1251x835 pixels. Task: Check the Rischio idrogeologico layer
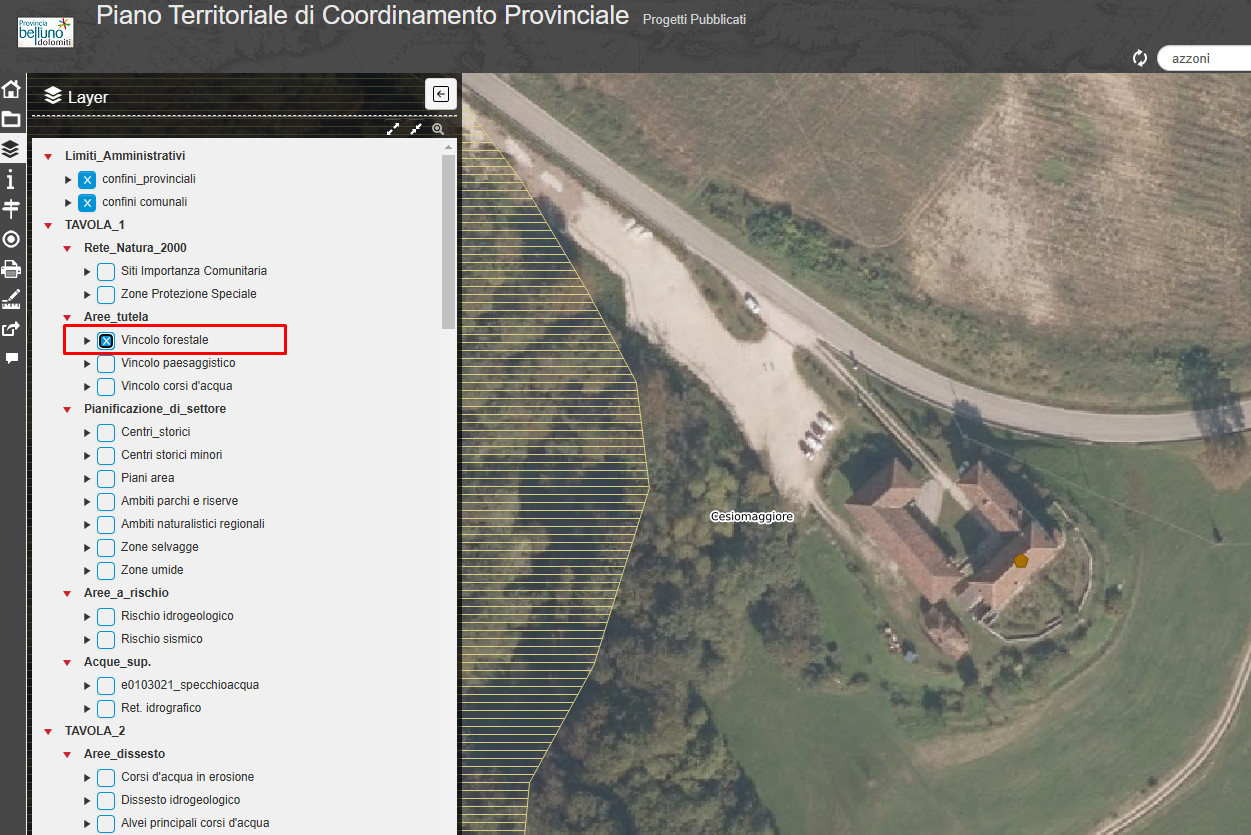click(106, 617)
